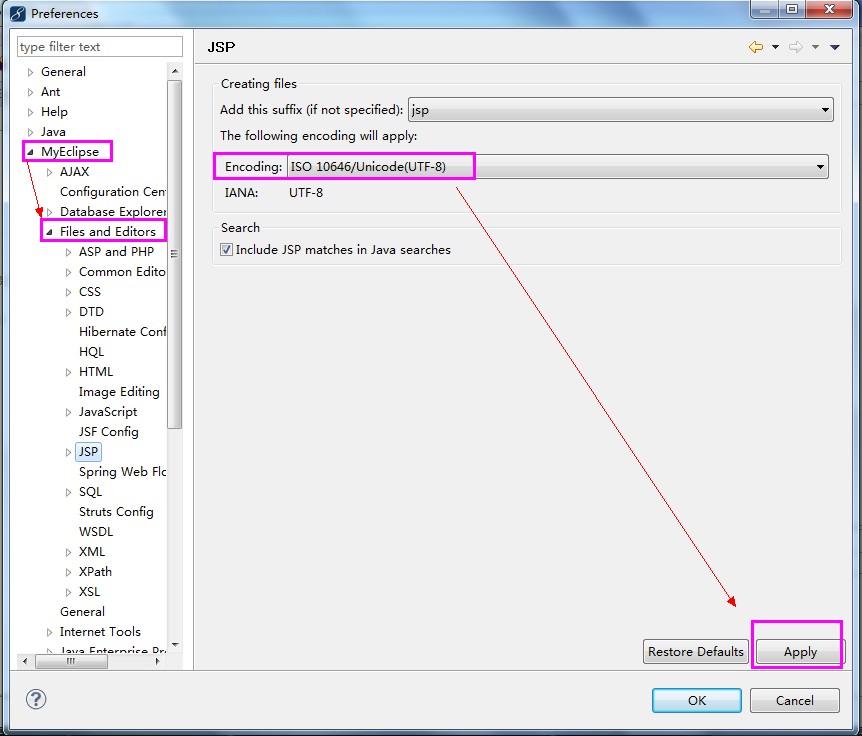Viewport: 862px width, 736px height.
Task: Select the JSF Config tree item
Action: (109, 432)
